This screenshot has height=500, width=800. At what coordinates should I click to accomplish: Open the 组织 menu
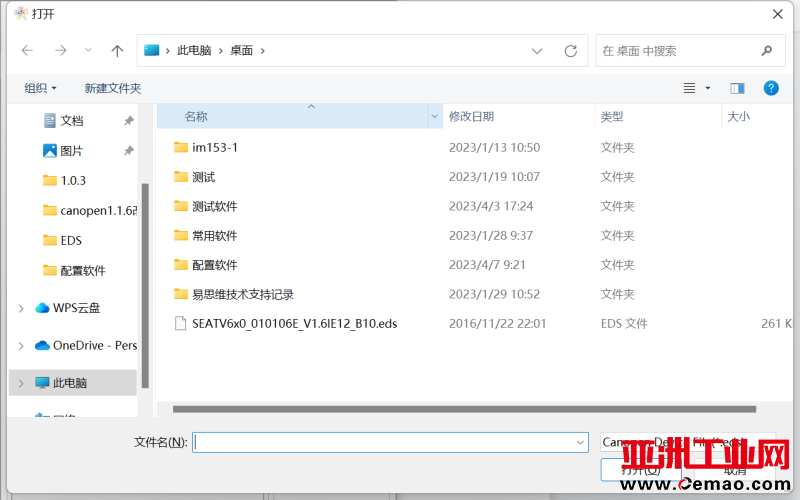coord(40,88)
